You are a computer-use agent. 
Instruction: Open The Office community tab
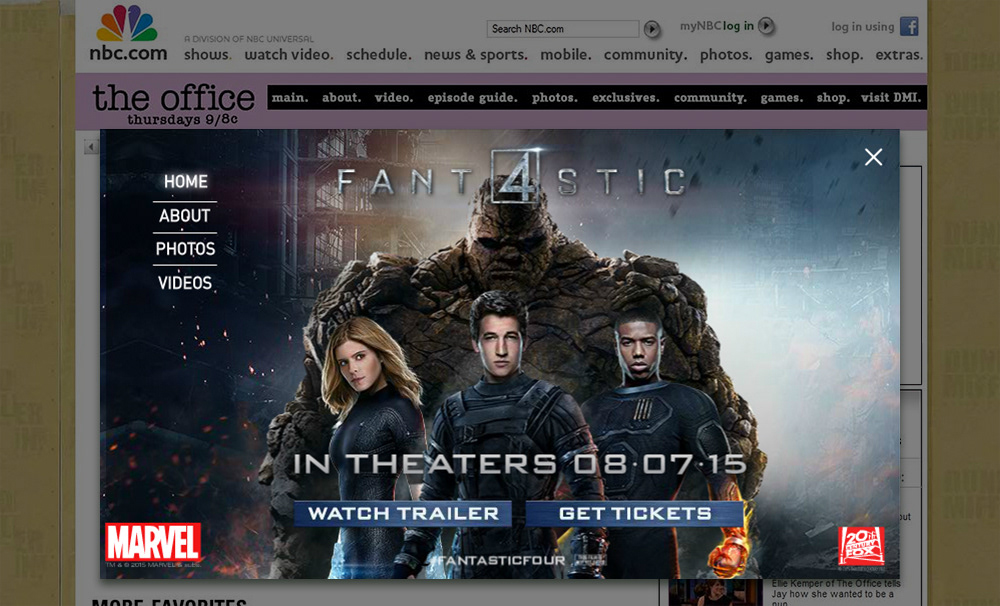click(x=710, y=98)
